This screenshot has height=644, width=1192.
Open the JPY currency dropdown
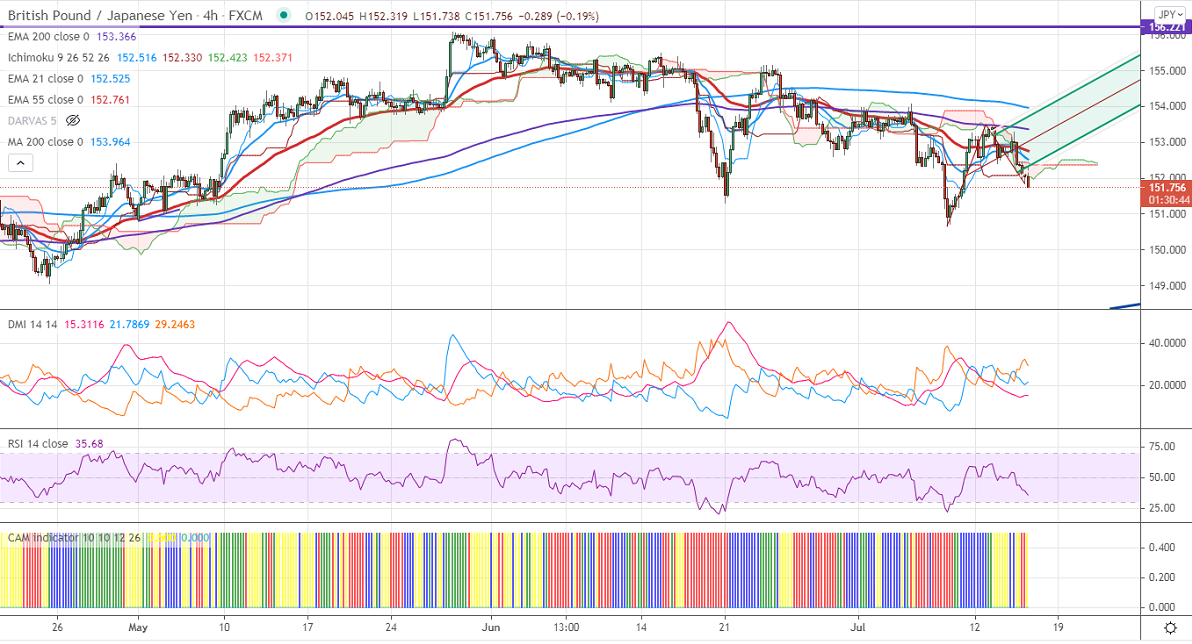1168,15
